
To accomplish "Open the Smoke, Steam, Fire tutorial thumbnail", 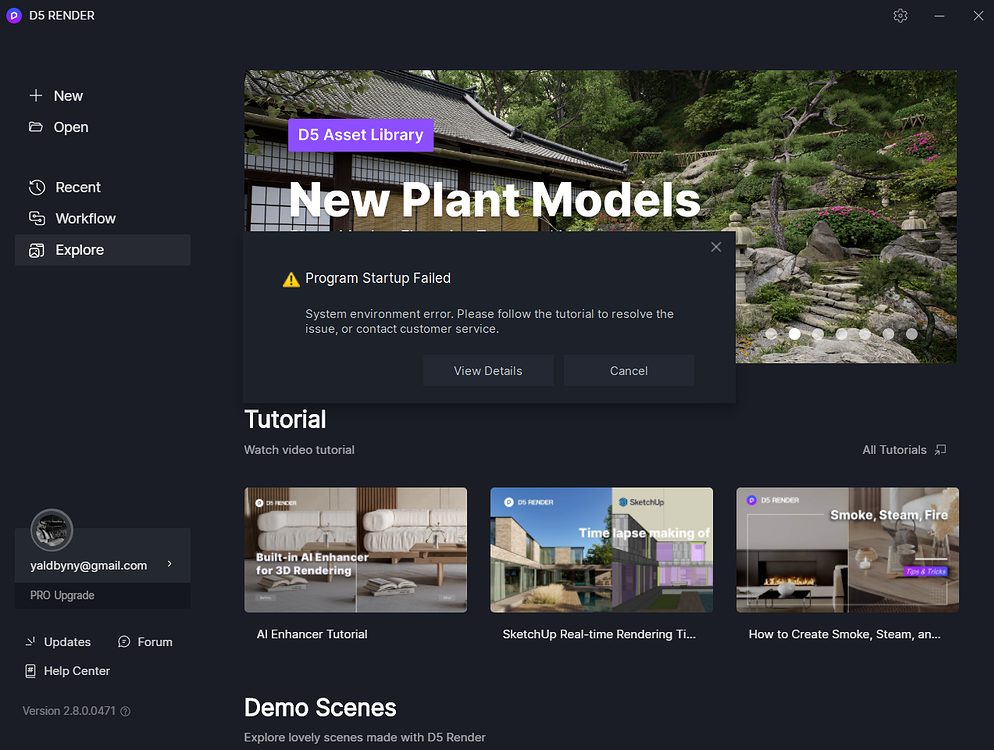I will tap(848, 550).
